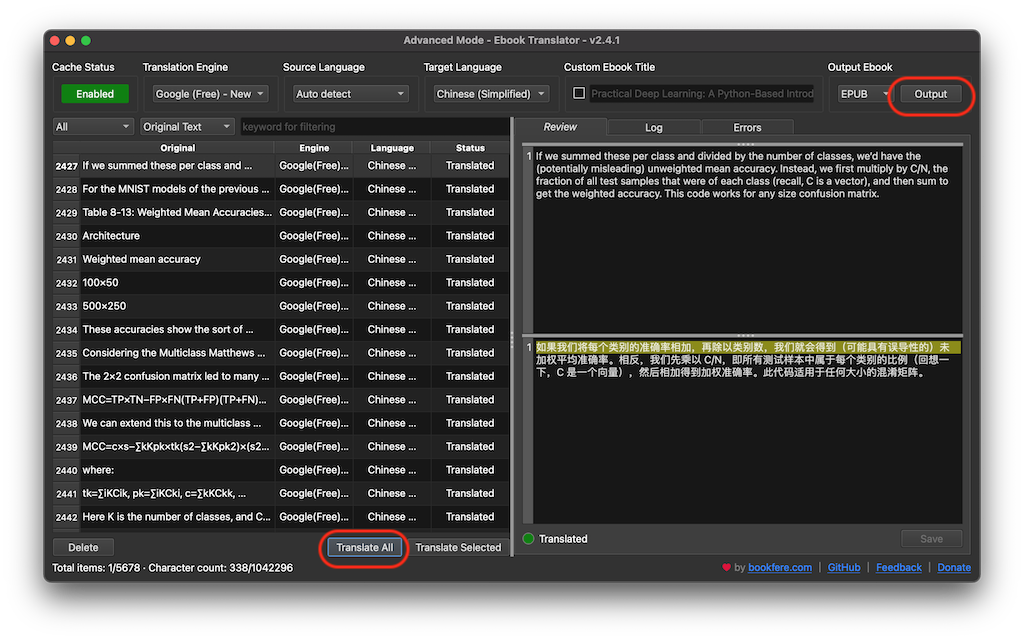Click the green Translated status indicator
Screen dimensions: 1024x640
pyautogui.click(x=529, y=538)
